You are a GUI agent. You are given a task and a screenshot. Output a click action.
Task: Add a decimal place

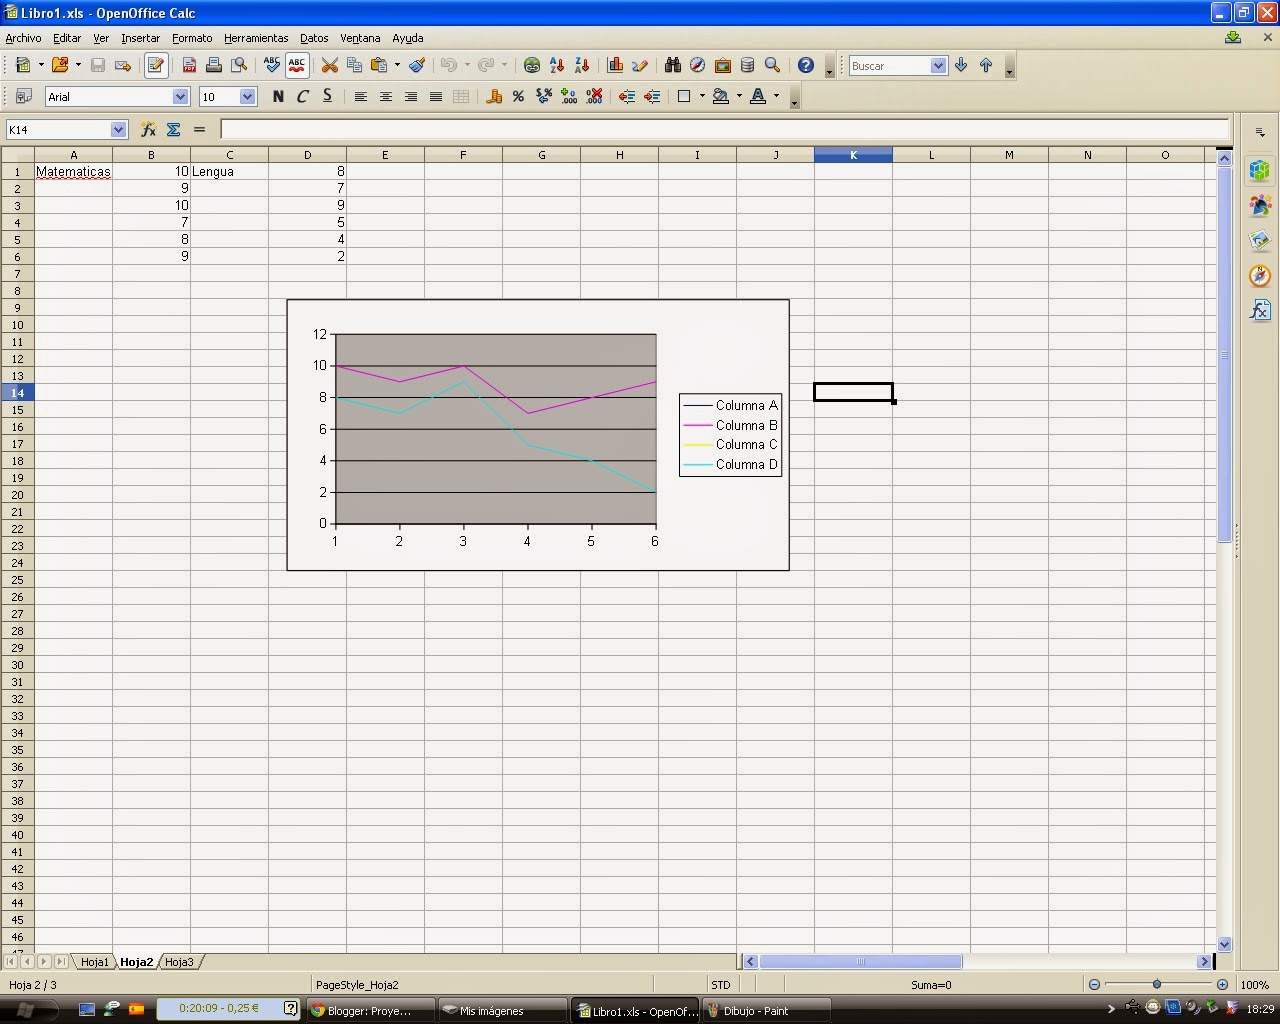tap(569, 96)
